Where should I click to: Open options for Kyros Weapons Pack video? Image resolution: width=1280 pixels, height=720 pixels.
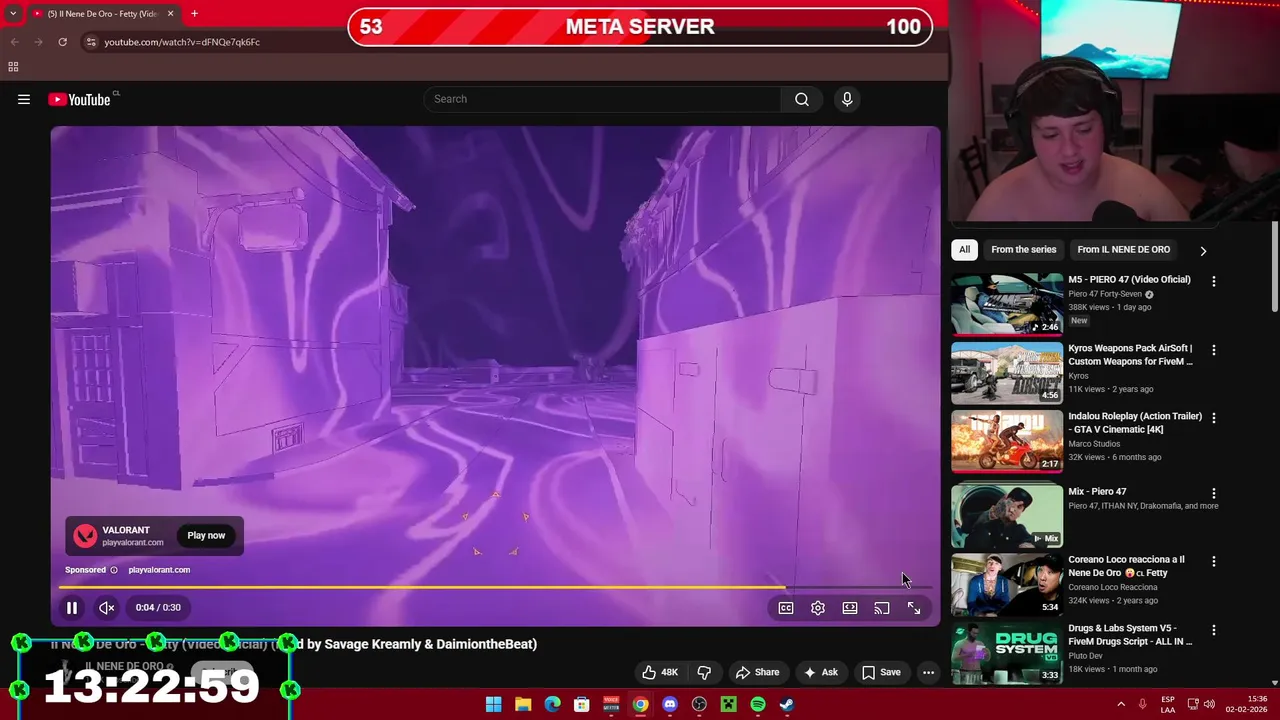tap(1214, 351)
